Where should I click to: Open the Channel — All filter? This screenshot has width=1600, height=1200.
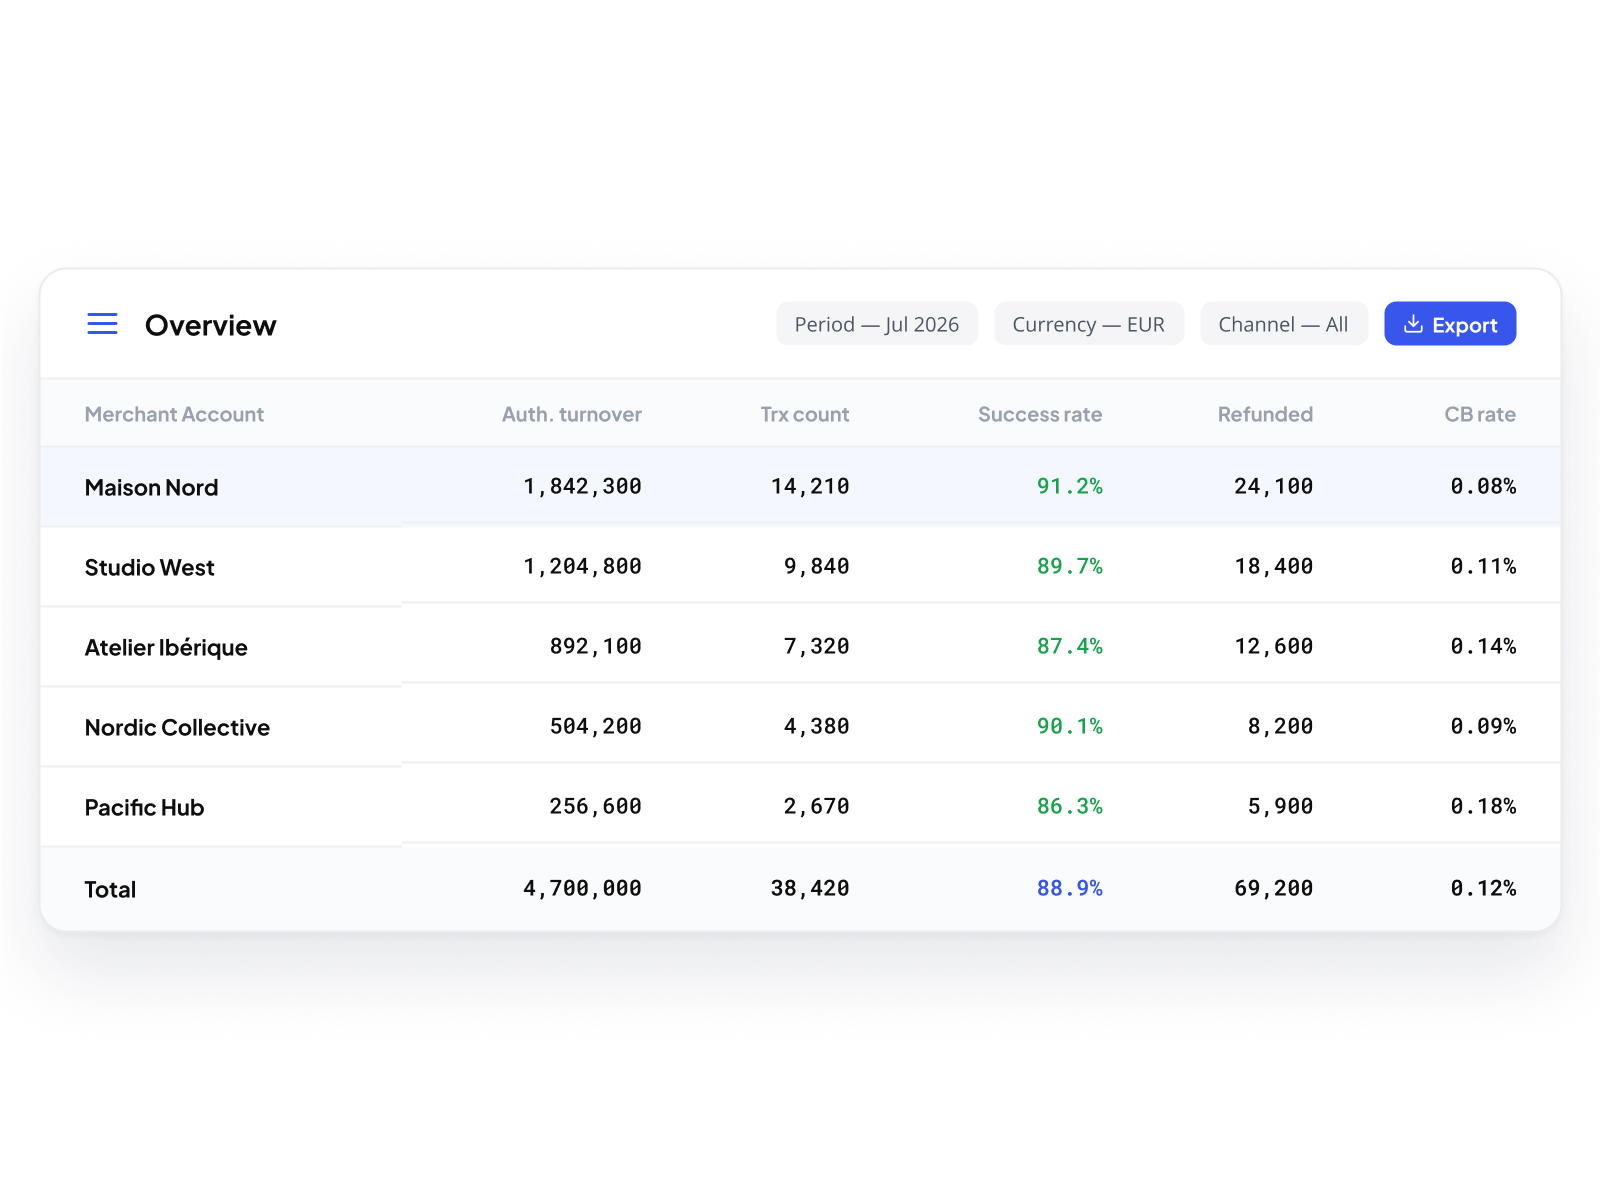(1284, 324)
